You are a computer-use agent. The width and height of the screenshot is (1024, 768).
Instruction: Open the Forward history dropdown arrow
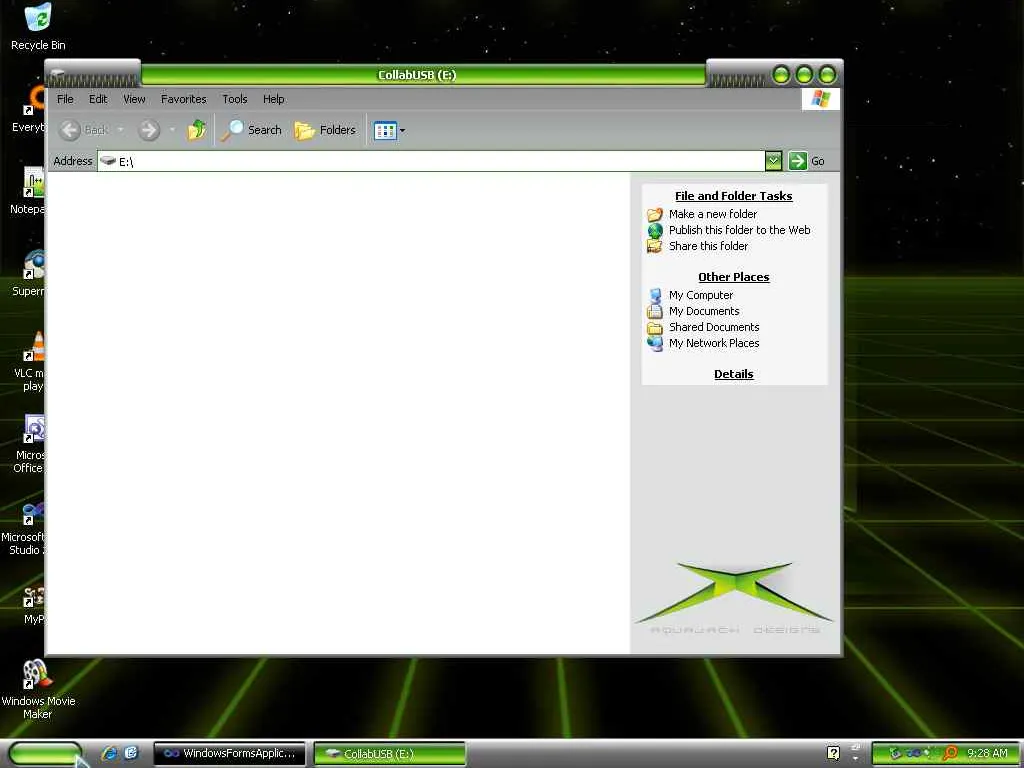click(x=172, y=130)
